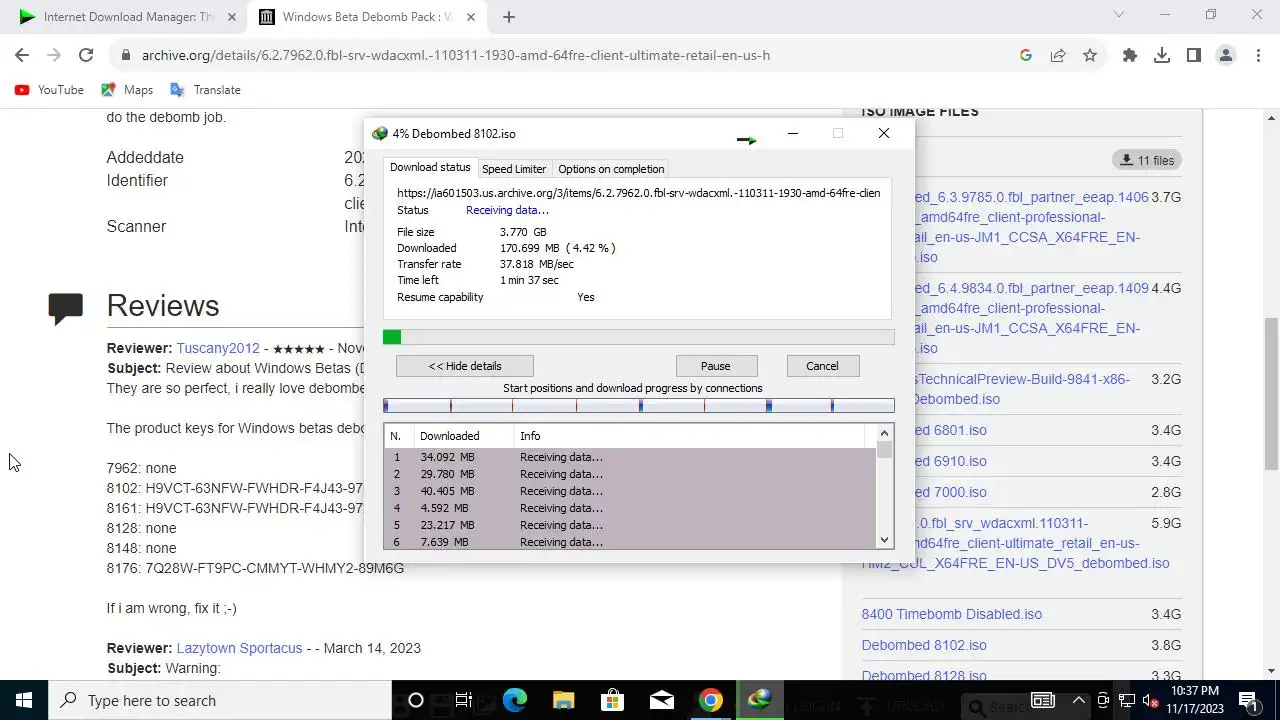Click the green download progress bar
This screenshot has width=1280, height=720.
tap(639, 338)
